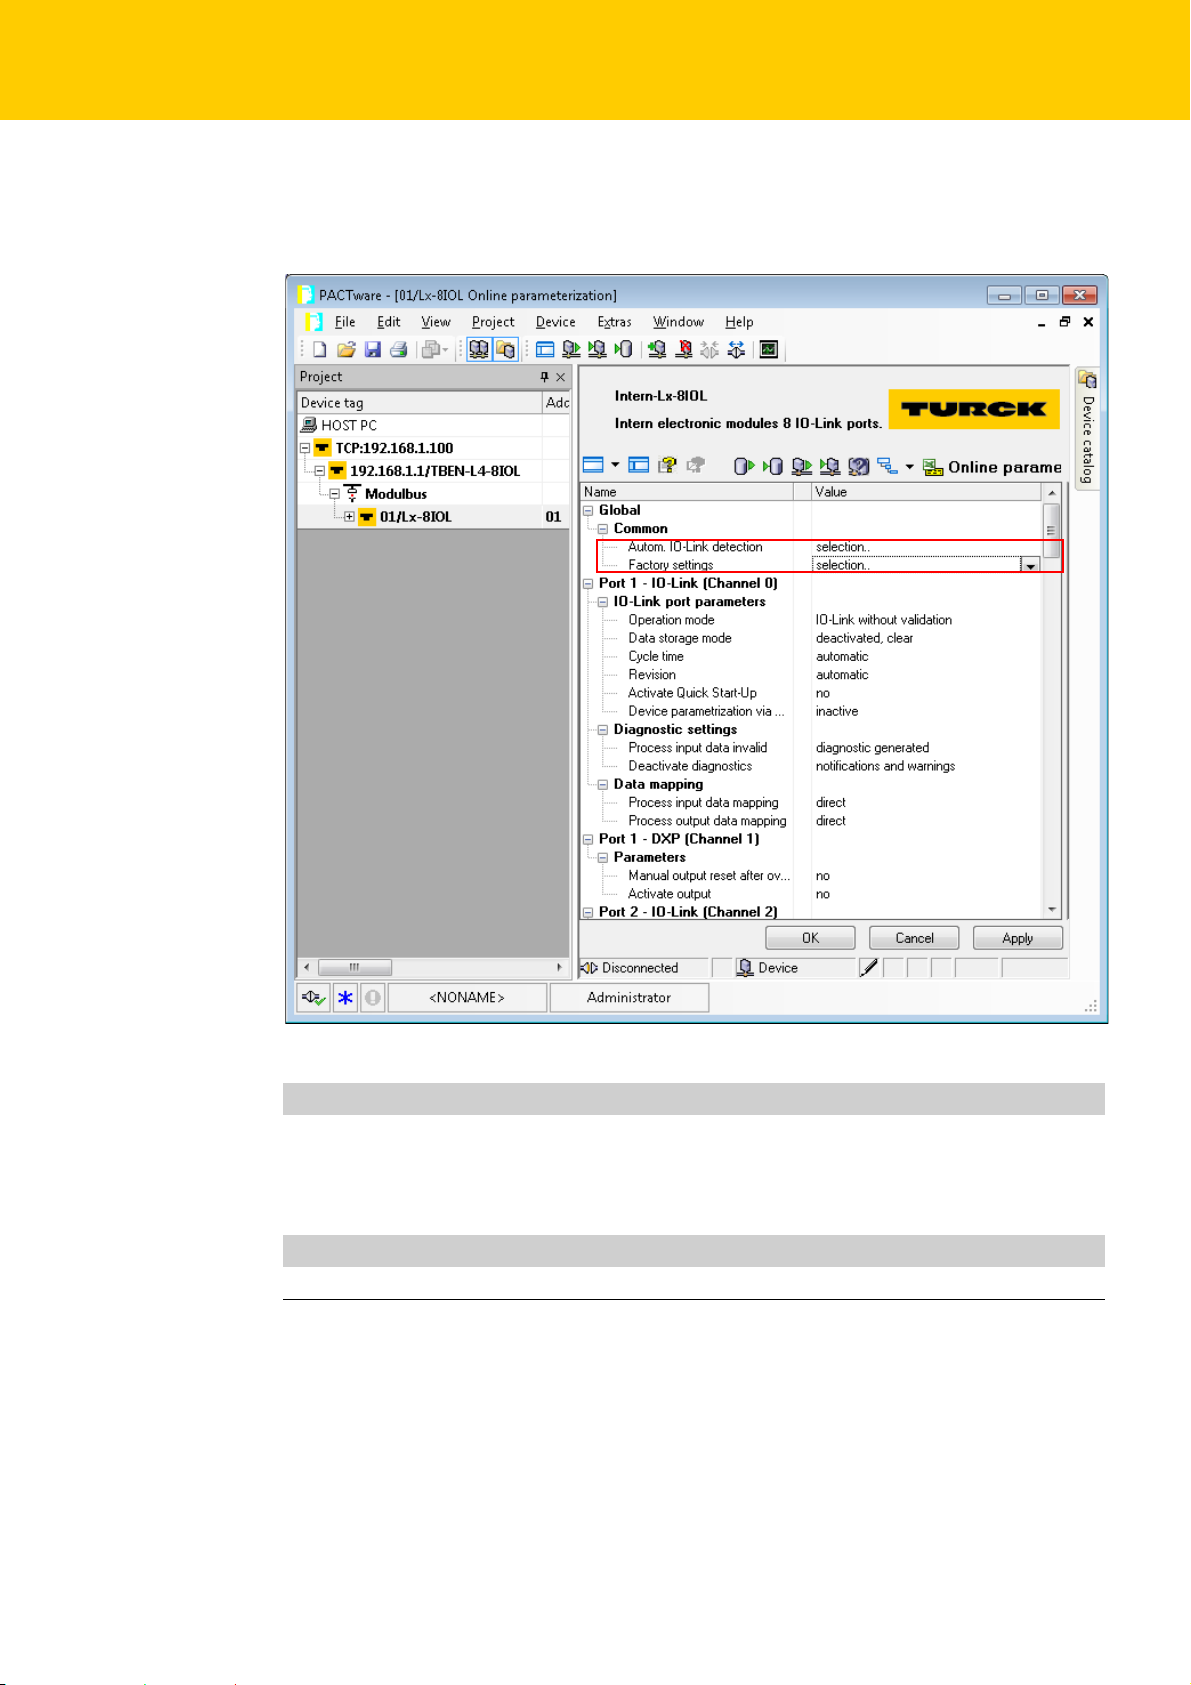Image resolution: width=1191 pixels, height=1685 pixels.
Task: Collapse the TCP:192.168.1.100 tree node
Action: [305, 448]
